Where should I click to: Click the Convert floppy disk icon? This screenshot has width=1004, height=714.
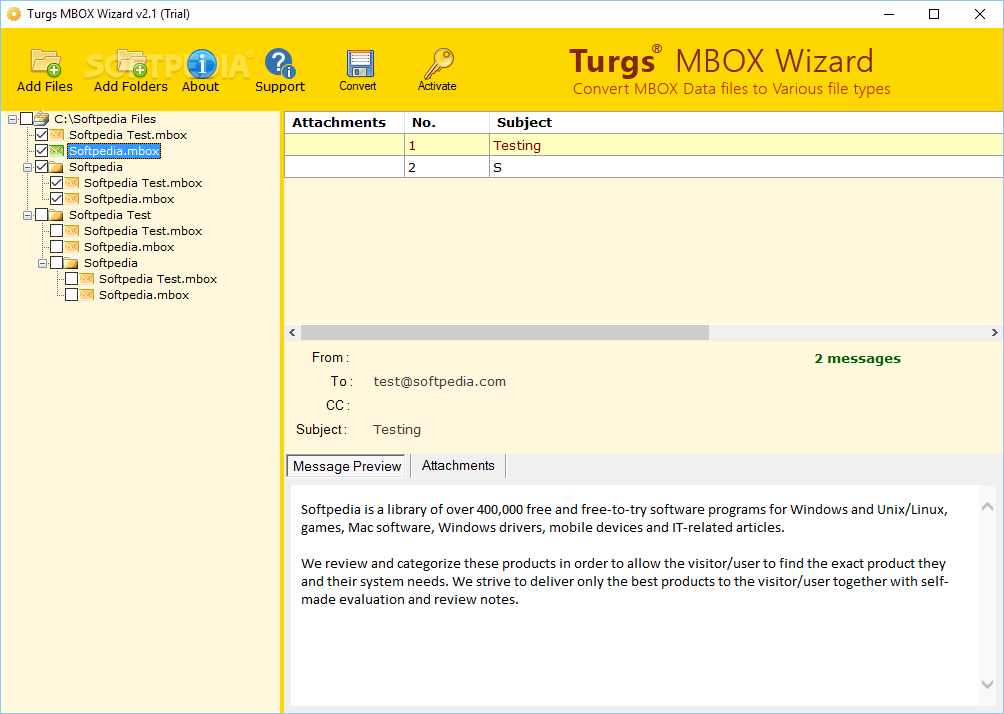point(360,64)
